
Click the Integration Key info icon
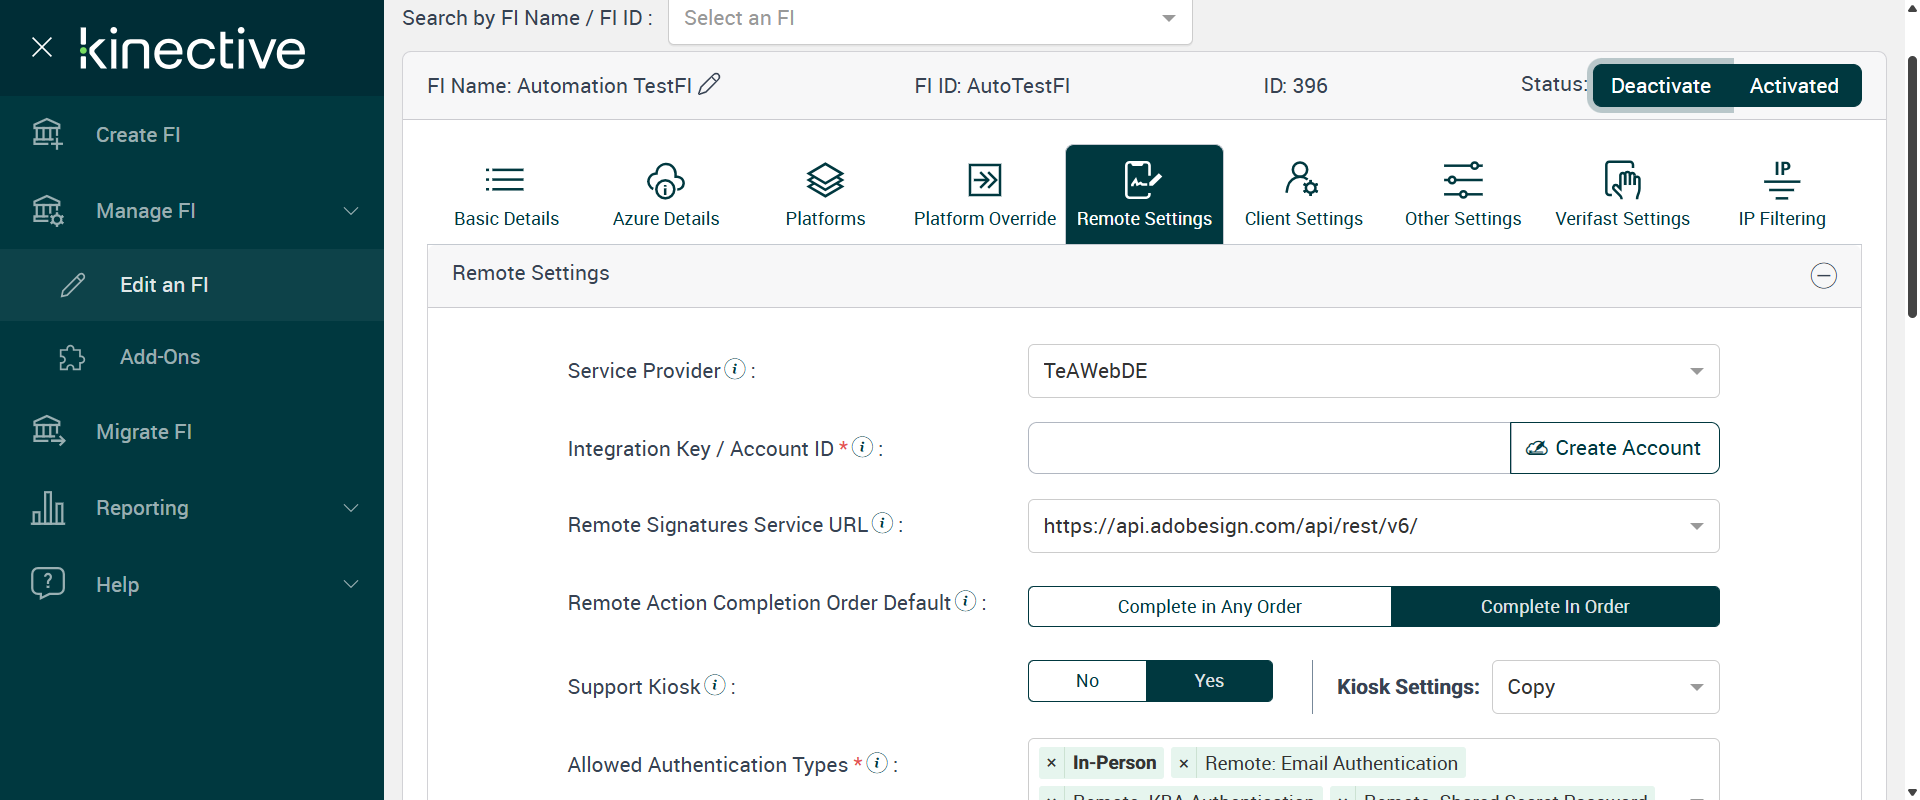(863, 448)
